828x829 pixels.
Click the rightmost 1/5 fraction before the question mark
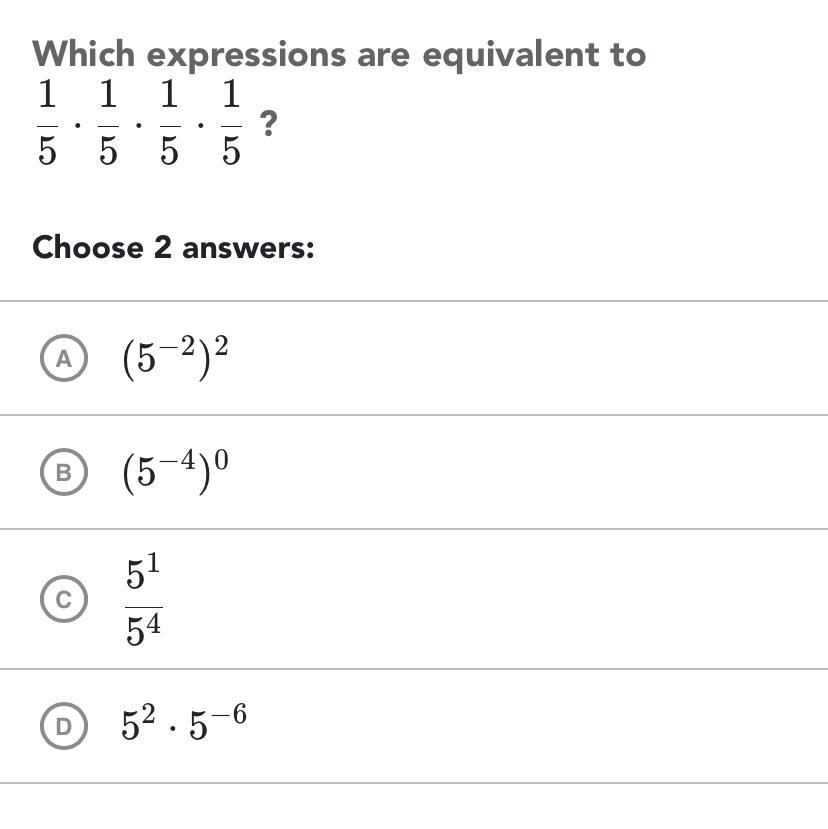tap(231, 122)
